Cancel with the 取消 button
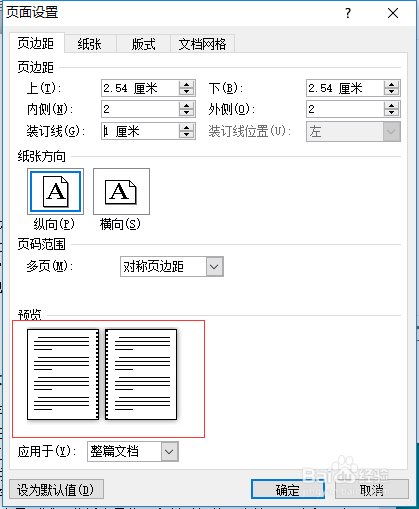This screenshot has height=509, width=419. [372, 490]
